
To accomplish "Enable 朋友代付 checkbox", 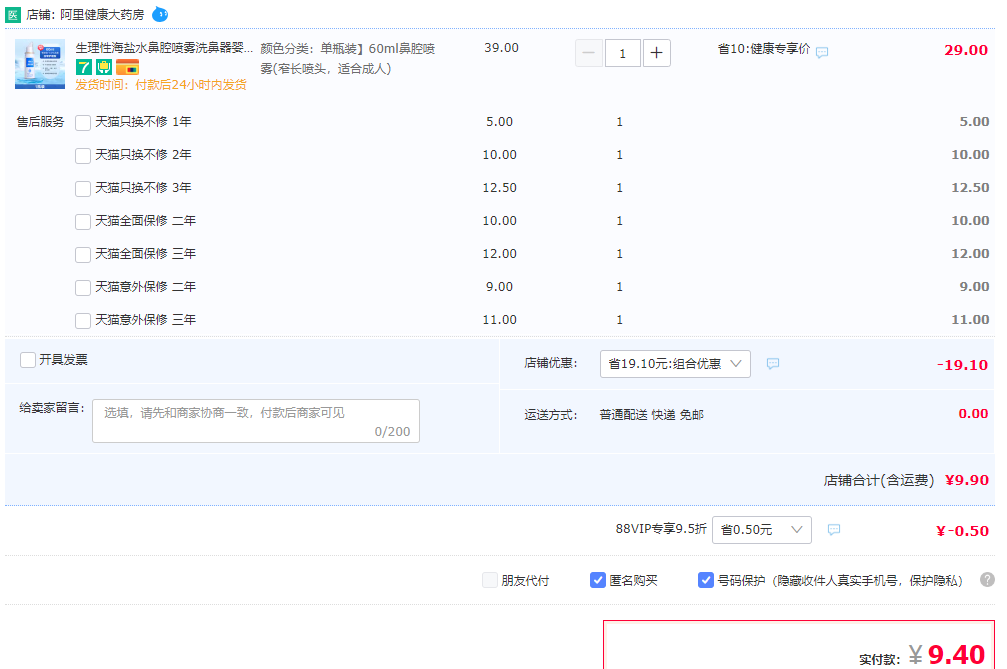I will point(490,580).
